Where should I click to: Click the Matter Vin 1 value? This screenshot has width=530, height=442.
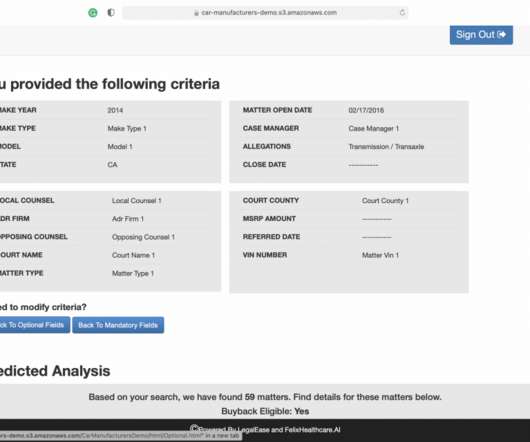380,255
